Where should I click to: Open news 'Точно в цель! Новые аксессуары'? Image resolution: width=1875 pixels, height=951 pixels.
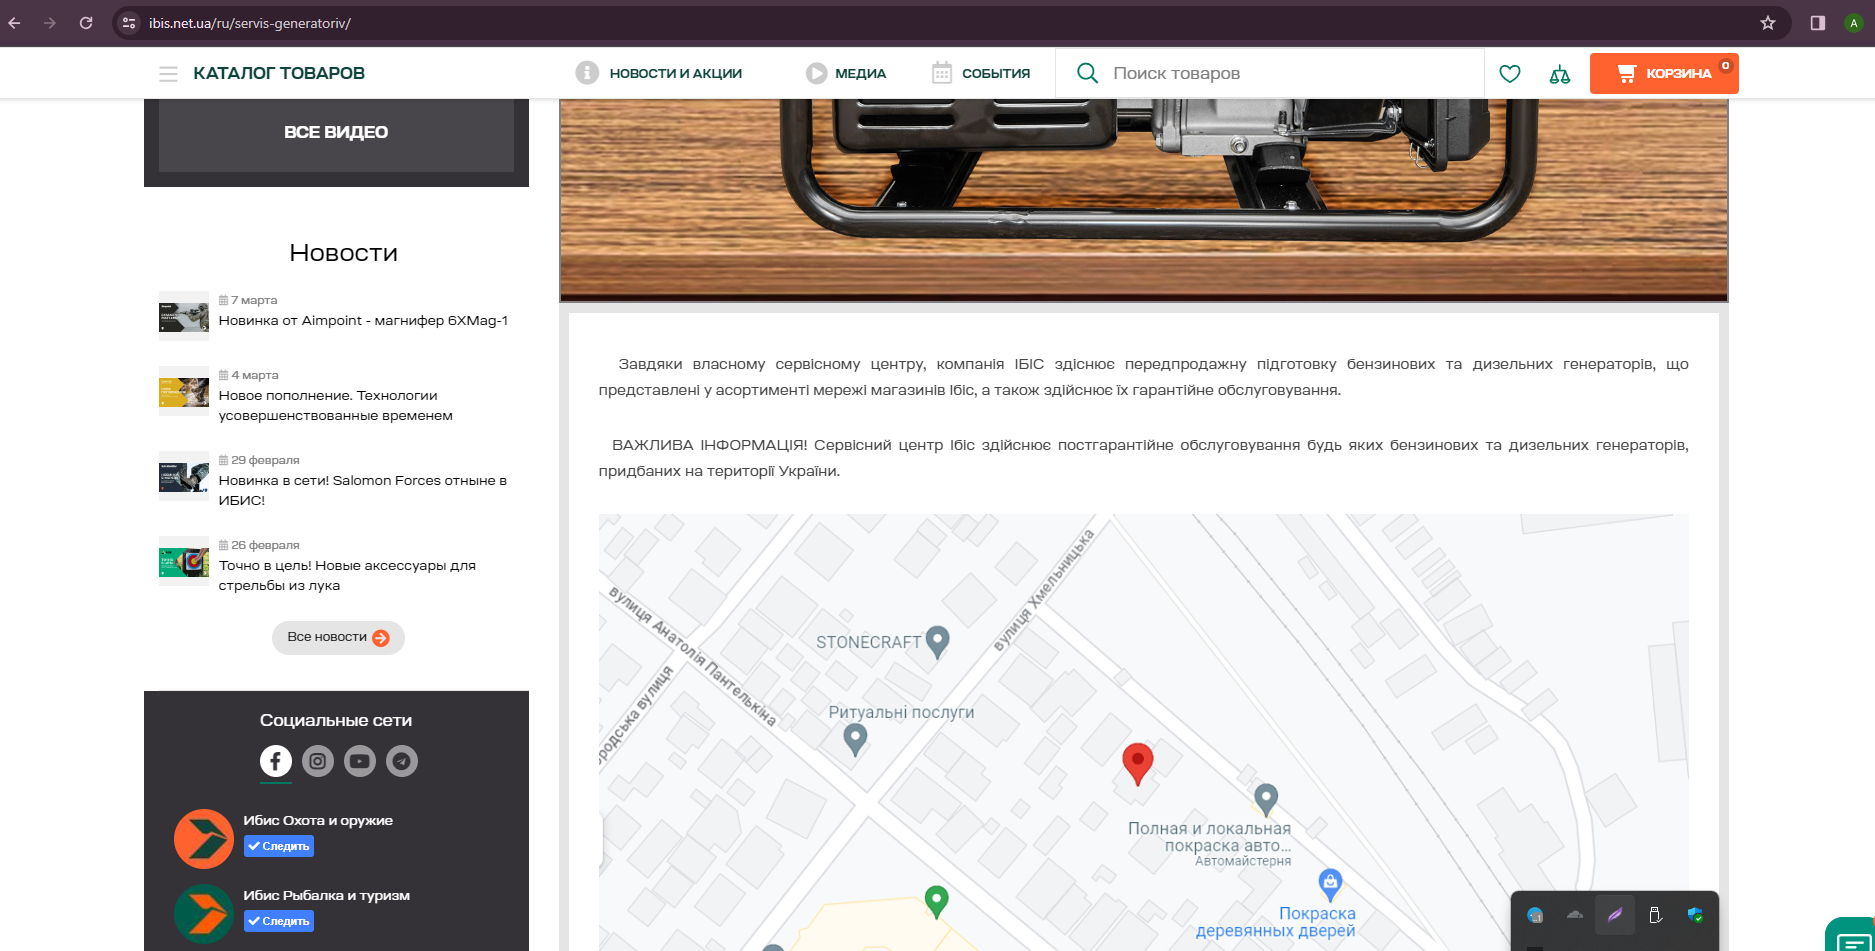(x=347, y=576)
